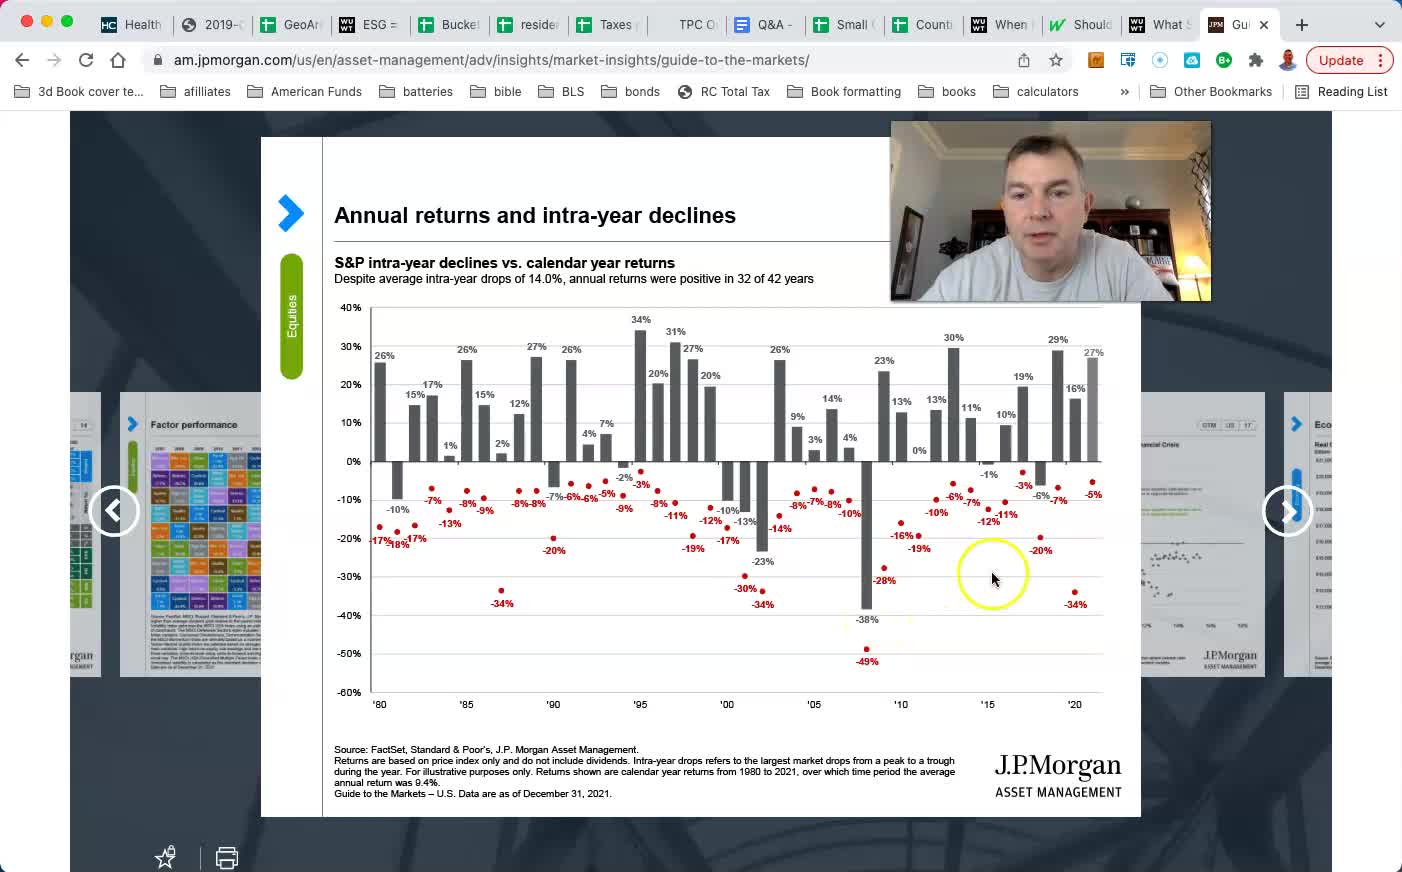This screenshot has height=872, width=1402.
Task: Go back to the previous page
Action: 22,60
